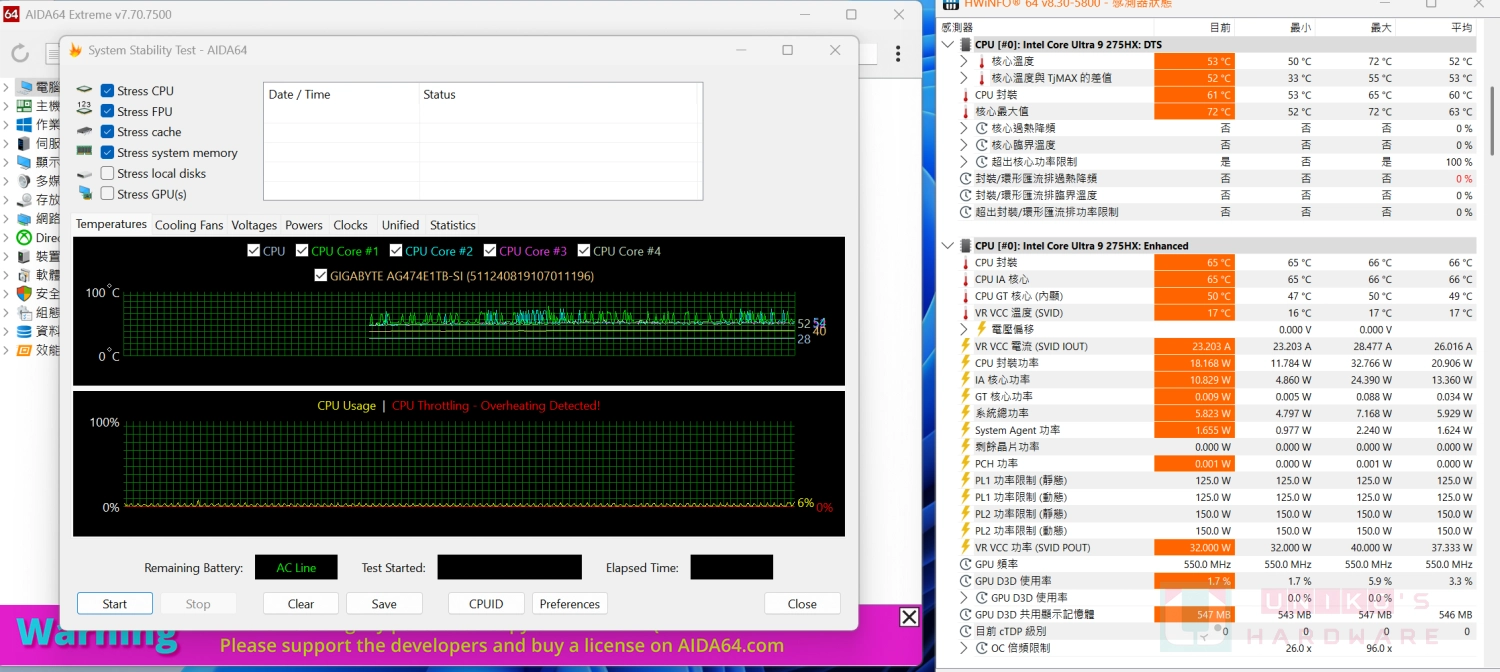
Task: Toggle the CPU temperature graph checkbox
Action: point(254,251)
